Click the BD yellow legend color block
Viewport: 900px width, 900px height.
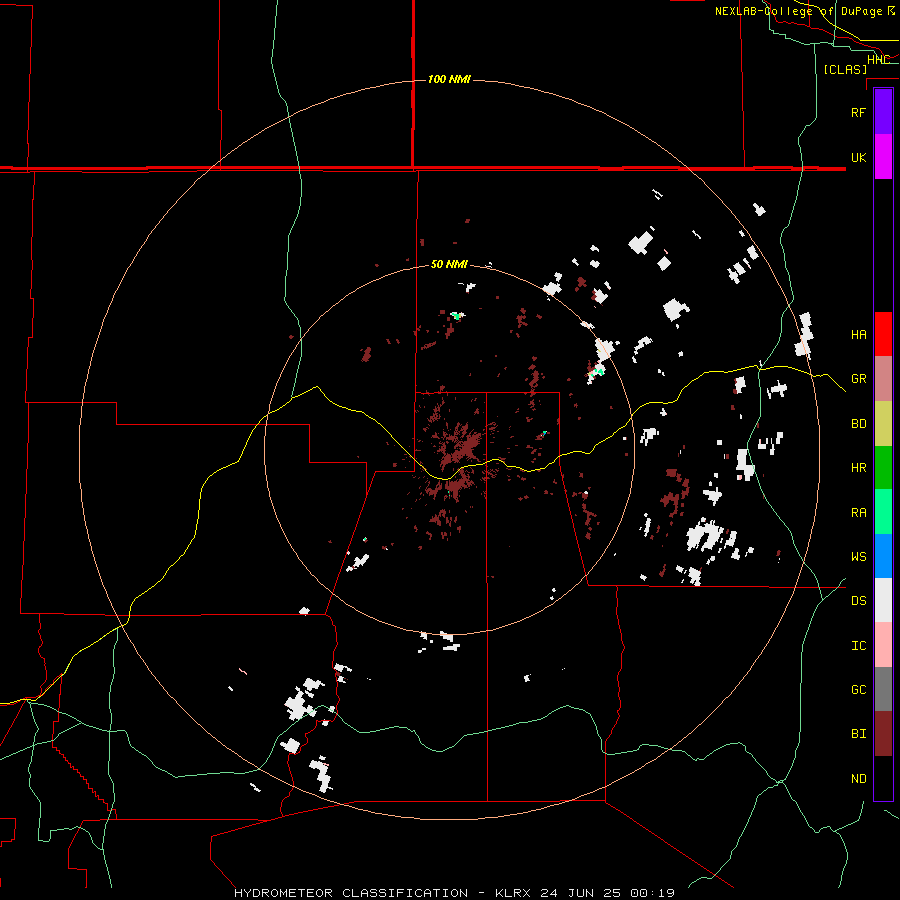tap(883, 424)
